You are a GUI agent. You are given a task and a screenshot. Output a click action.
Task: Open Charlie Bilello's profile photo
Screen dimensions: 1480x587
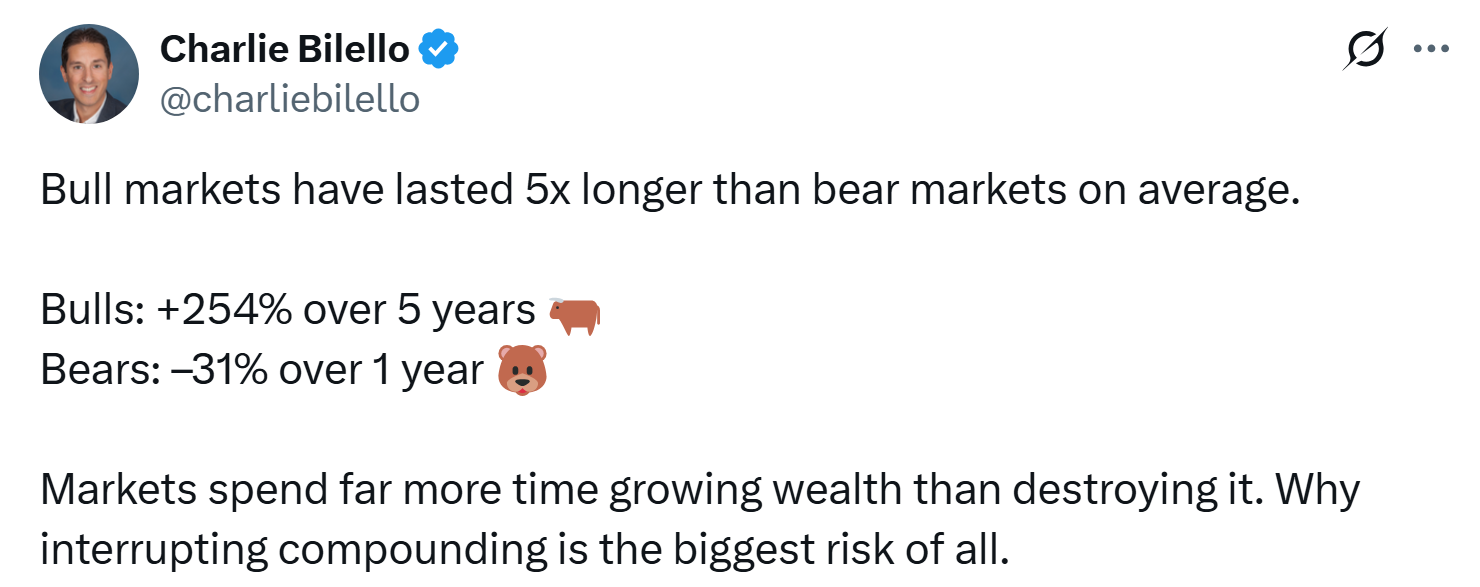click(x=88, y=74)
